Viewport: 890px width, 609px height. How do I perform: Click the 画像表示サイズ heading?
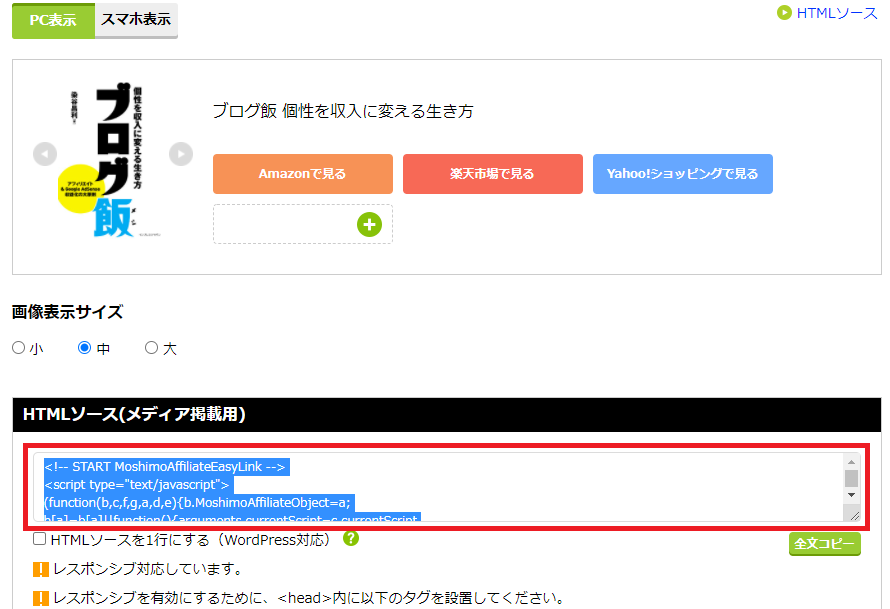coord(68,312)
